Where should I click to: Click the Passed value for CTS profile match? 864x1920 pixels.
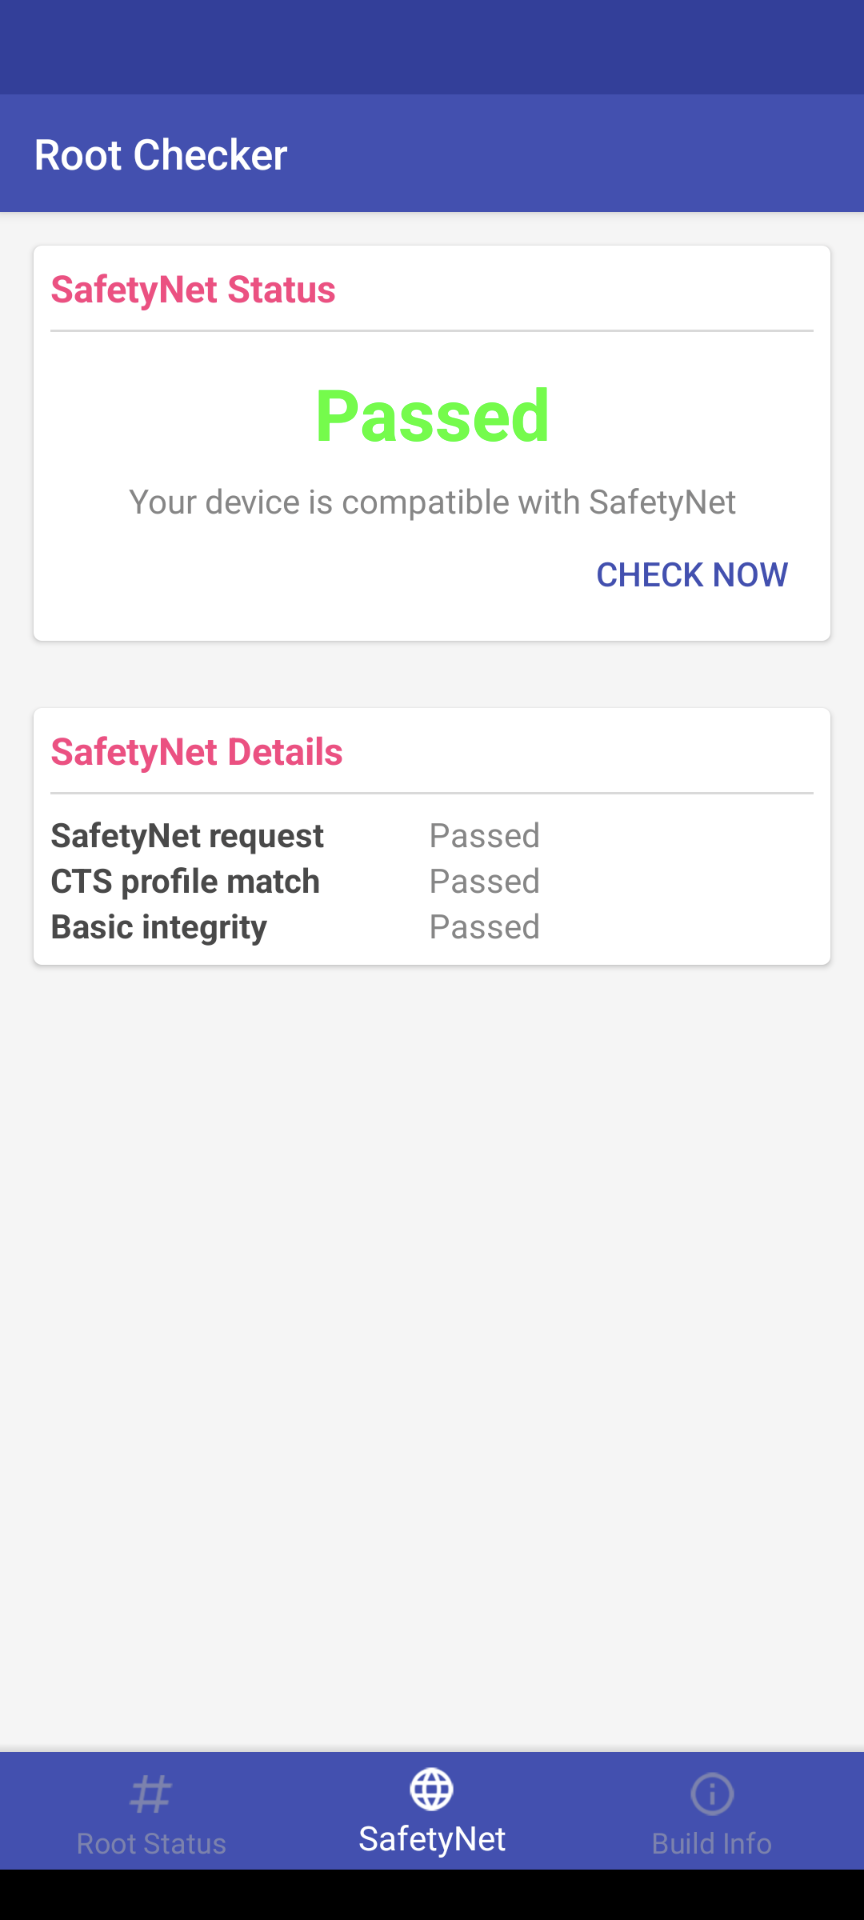click(484, 882)
